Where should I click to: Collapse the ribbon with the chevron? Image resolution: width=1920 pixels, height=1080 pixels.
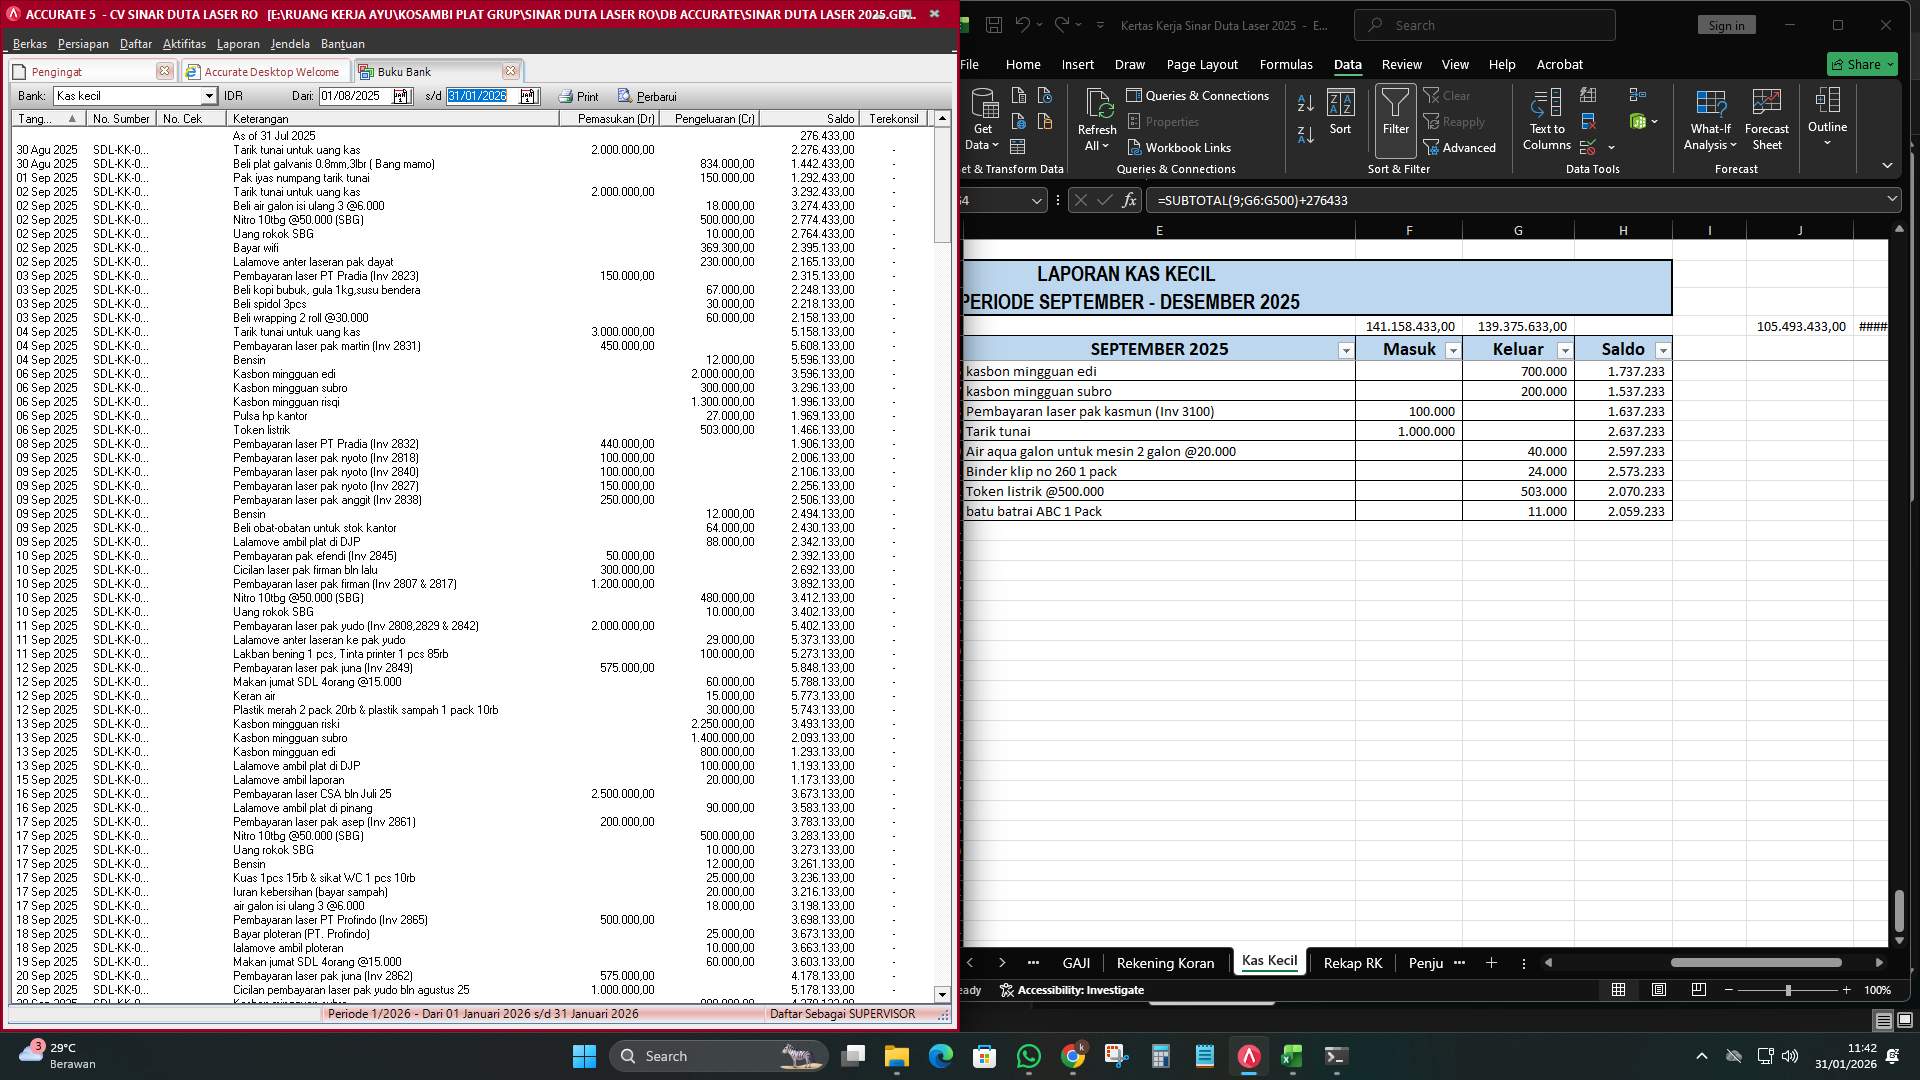click(x=1886, y=165)
